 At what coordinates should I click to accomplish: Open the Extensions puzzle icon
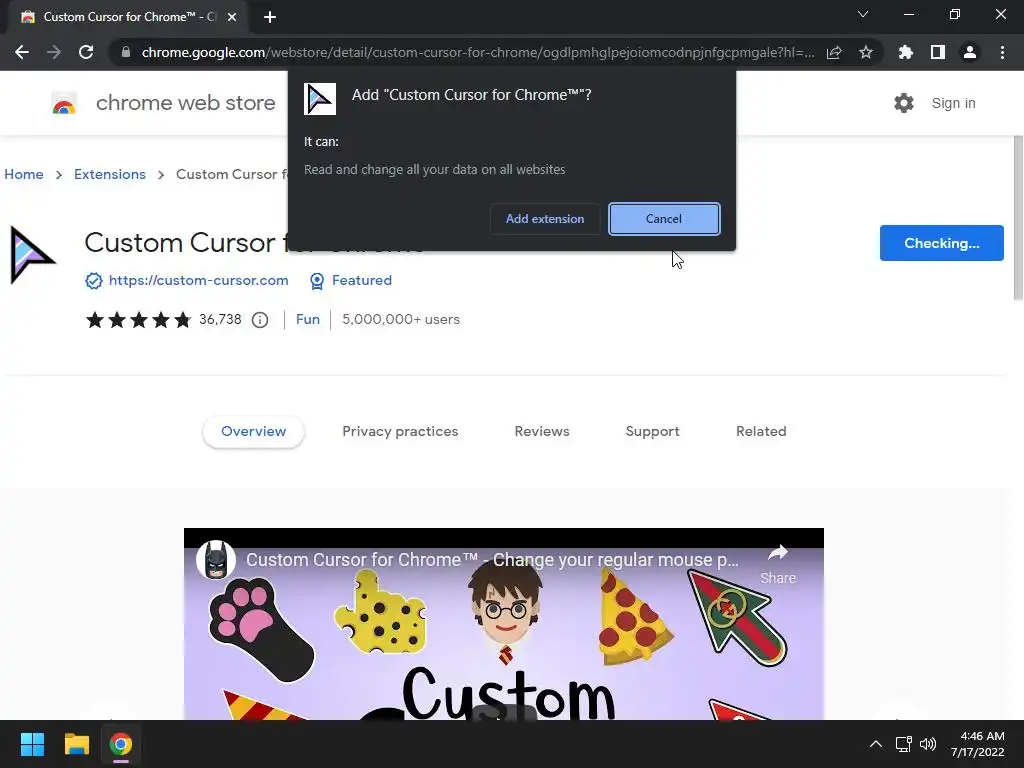906,52
